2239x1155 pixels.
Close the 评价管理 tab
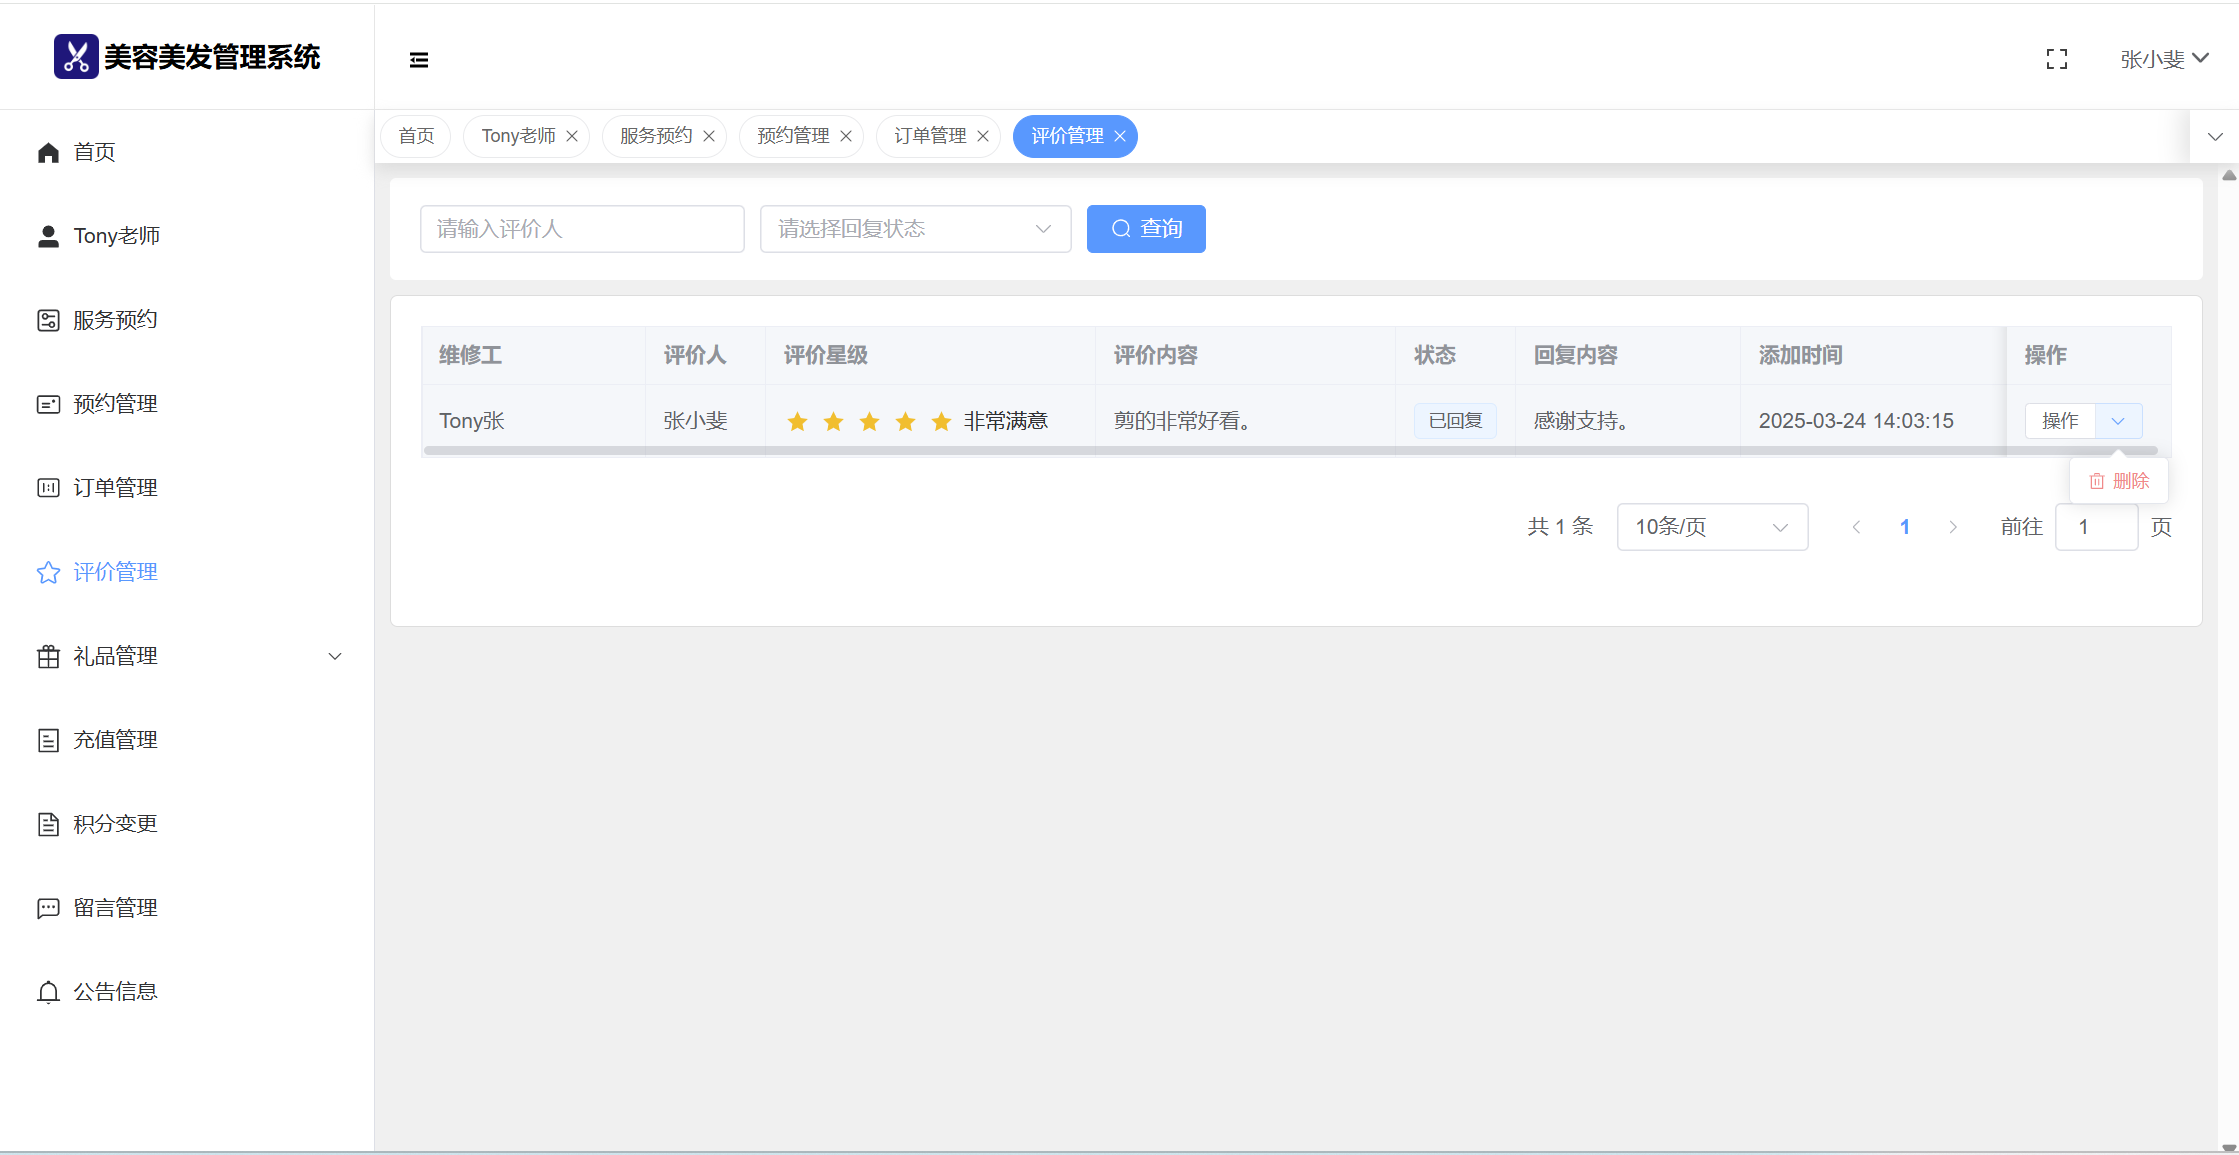point(1120,136)
